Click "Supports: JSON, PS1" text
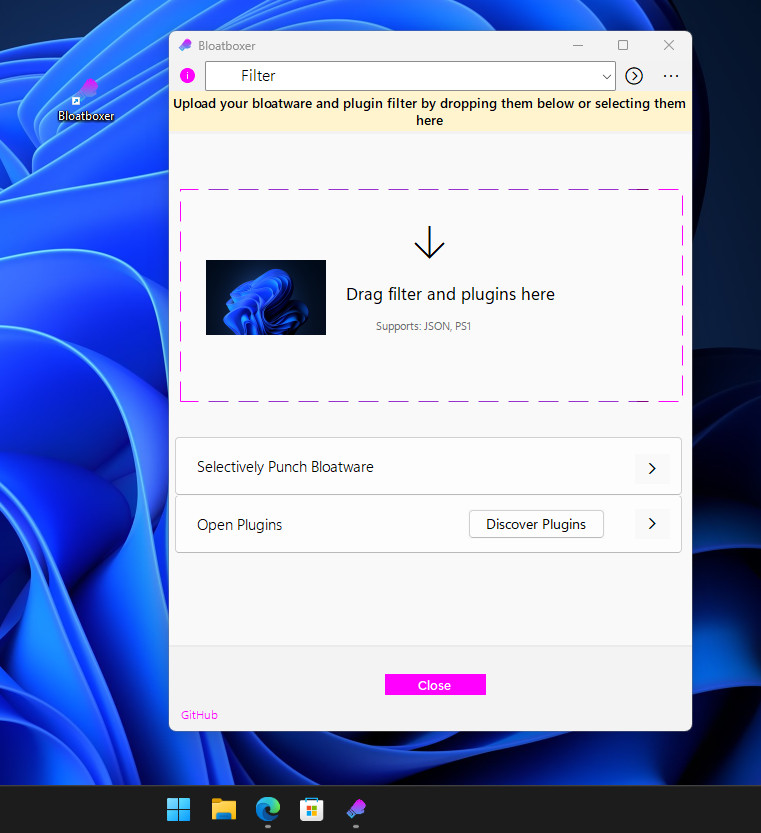Screen dimensions: 761x833 pyautogui.click(x=424, y=326)
